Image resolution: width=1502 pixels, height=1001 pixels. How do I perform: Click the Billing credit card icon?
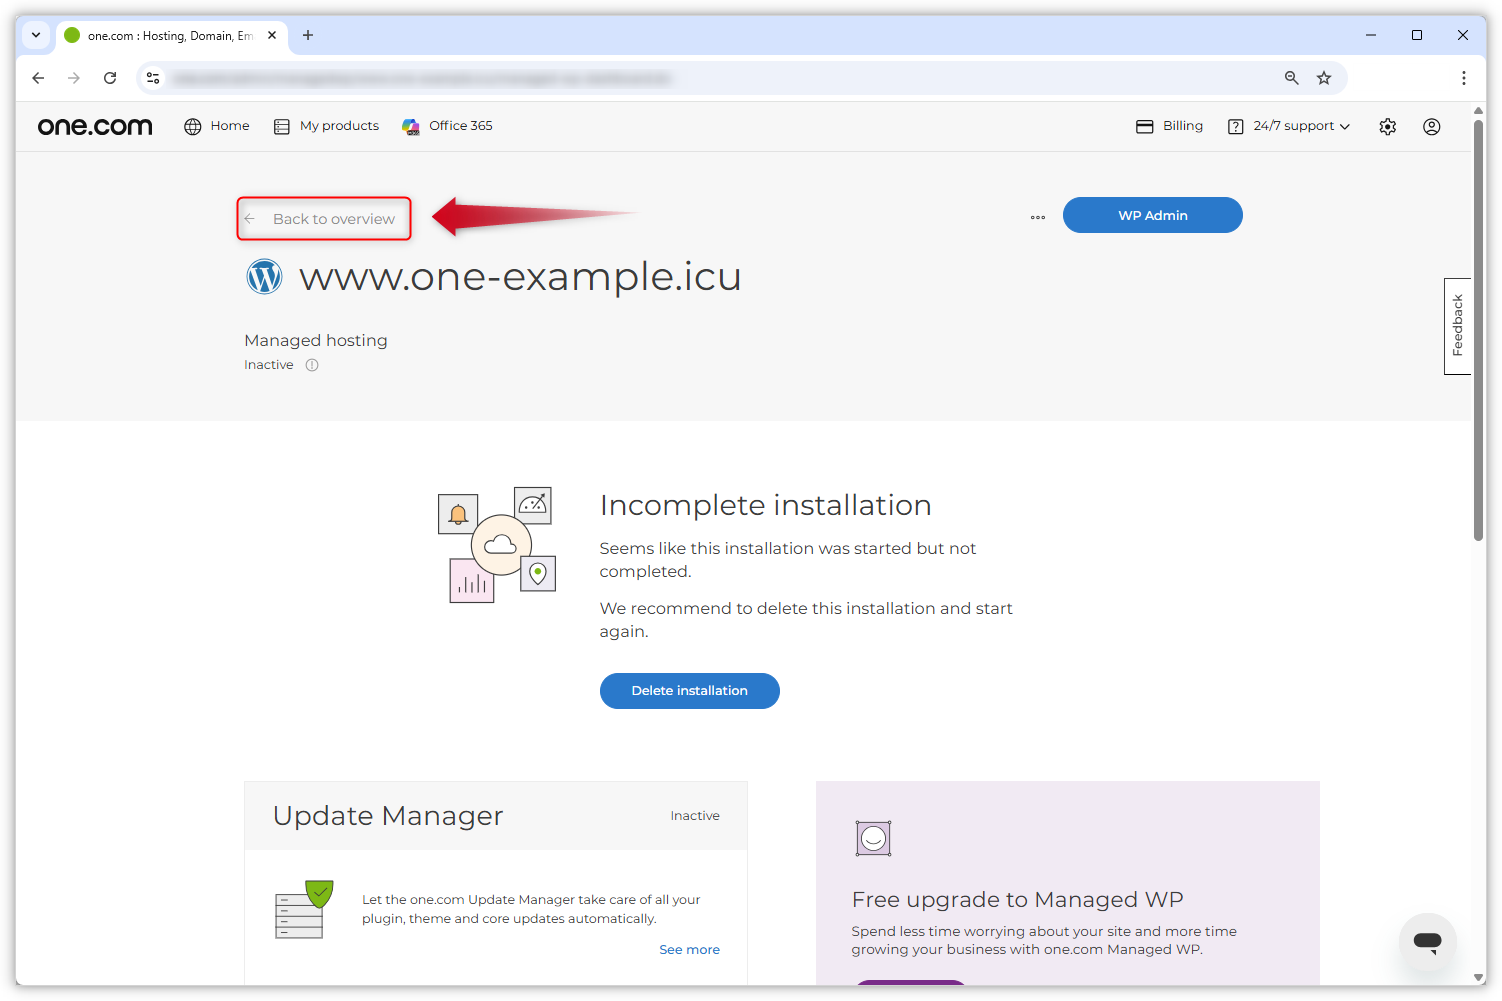(1145, 126)
